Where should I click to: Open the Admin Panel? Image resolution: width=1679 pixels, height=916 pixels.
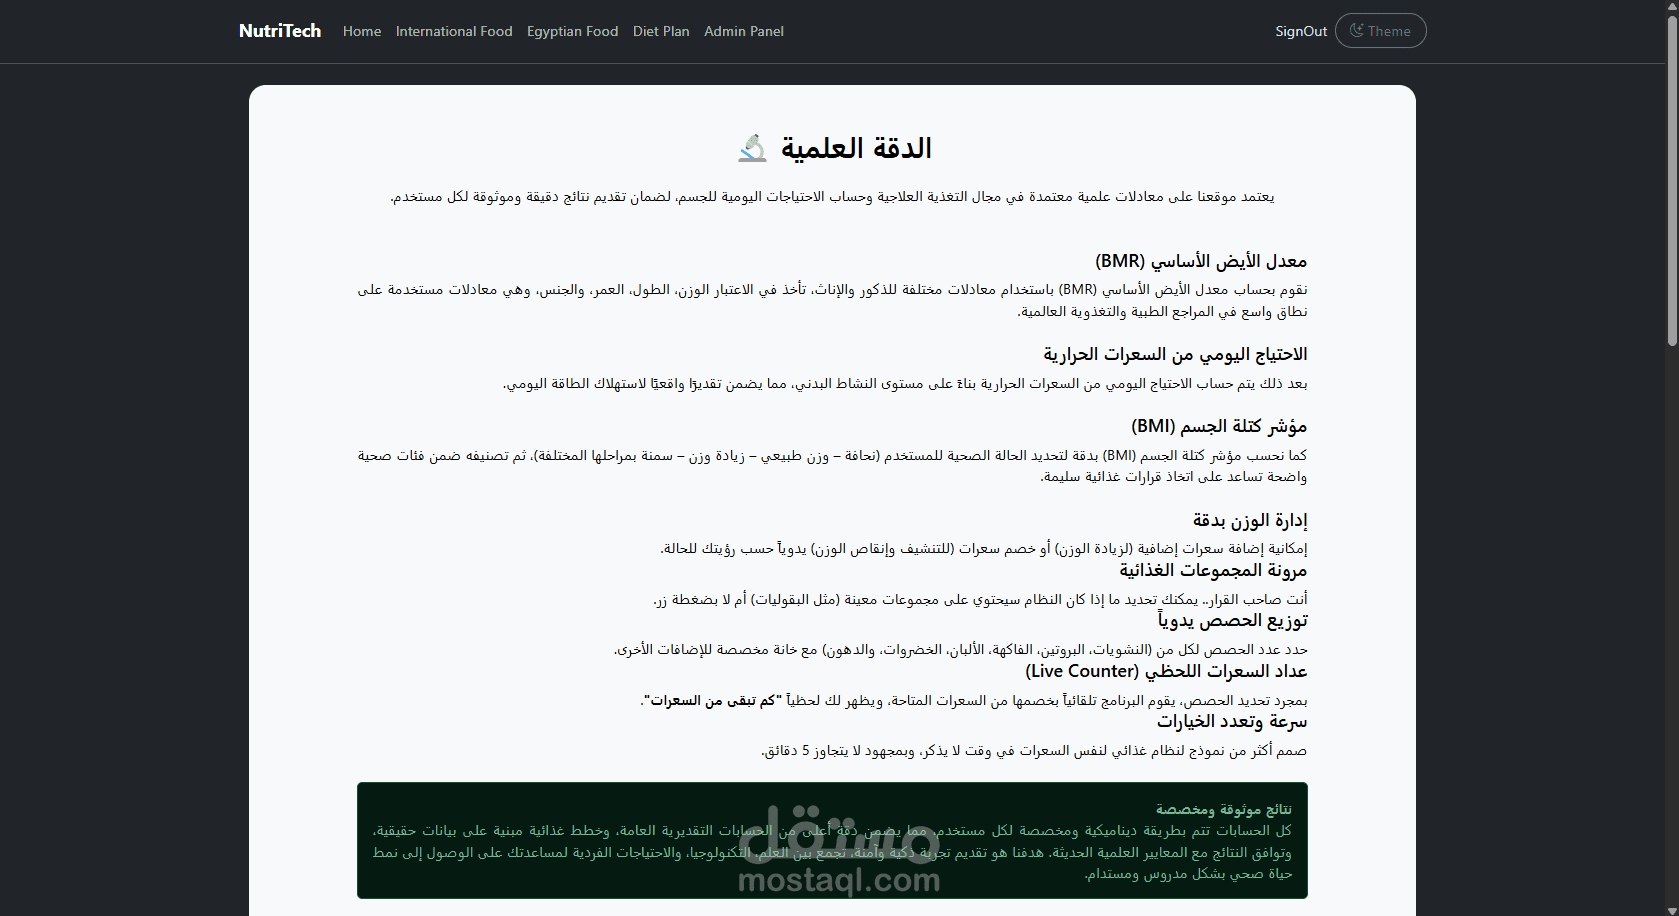click(x=744, y=31)
